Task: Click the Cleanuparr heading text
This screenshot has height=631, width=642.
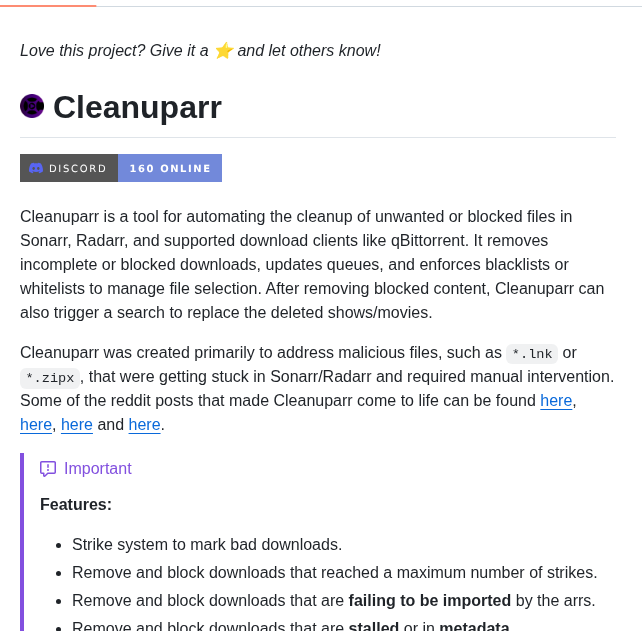Action: [137, 107]
